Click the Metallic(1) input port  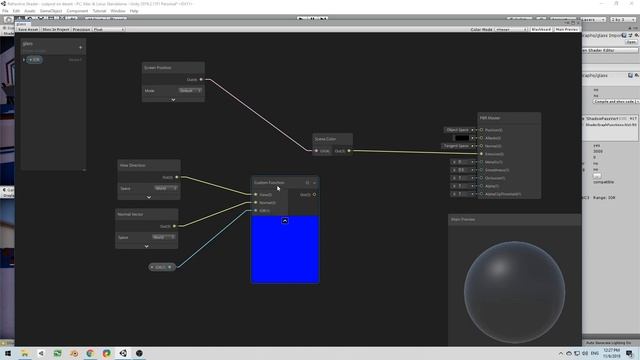point(481,162)
